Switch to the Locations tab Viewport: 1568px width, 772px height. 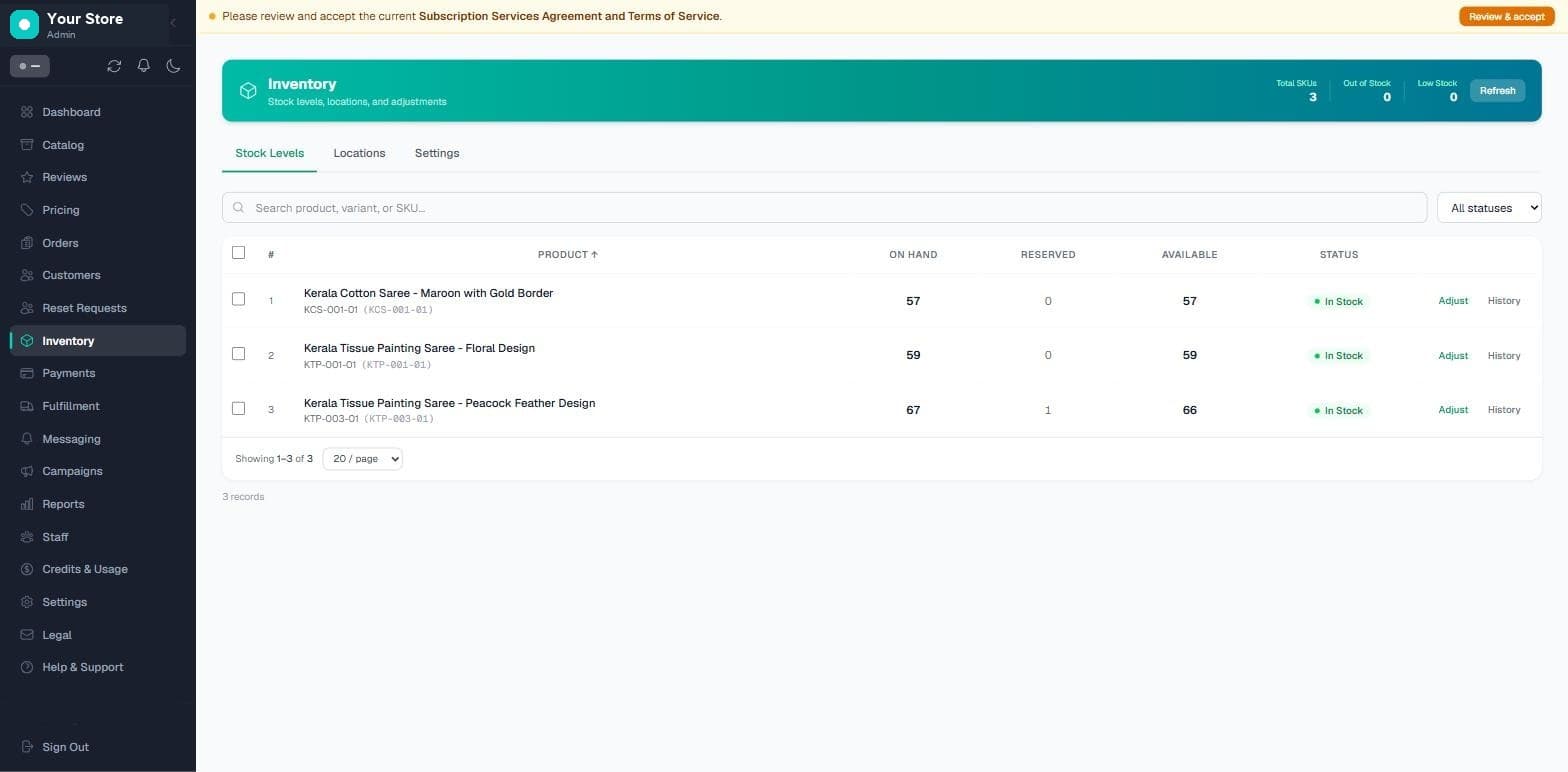tap(359, 153)
